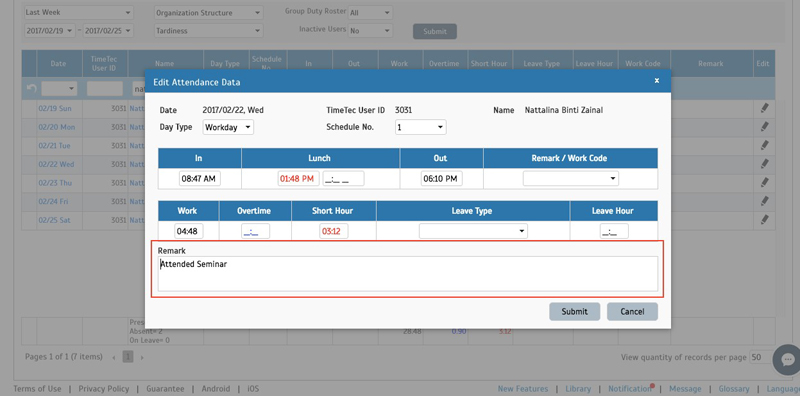Open the Day Type Workday dropdown
This screenshot has width=800, height=396.
(228, 127)
